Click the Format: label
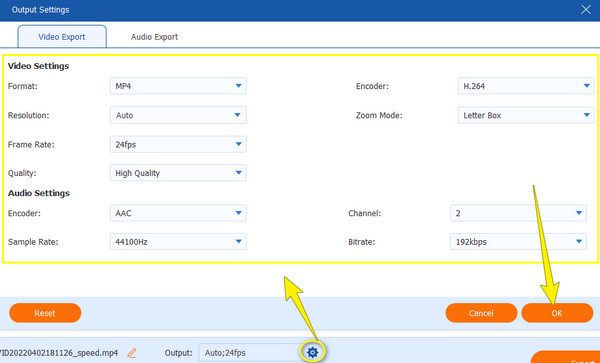Screen dimensions: 600x363 23,86
